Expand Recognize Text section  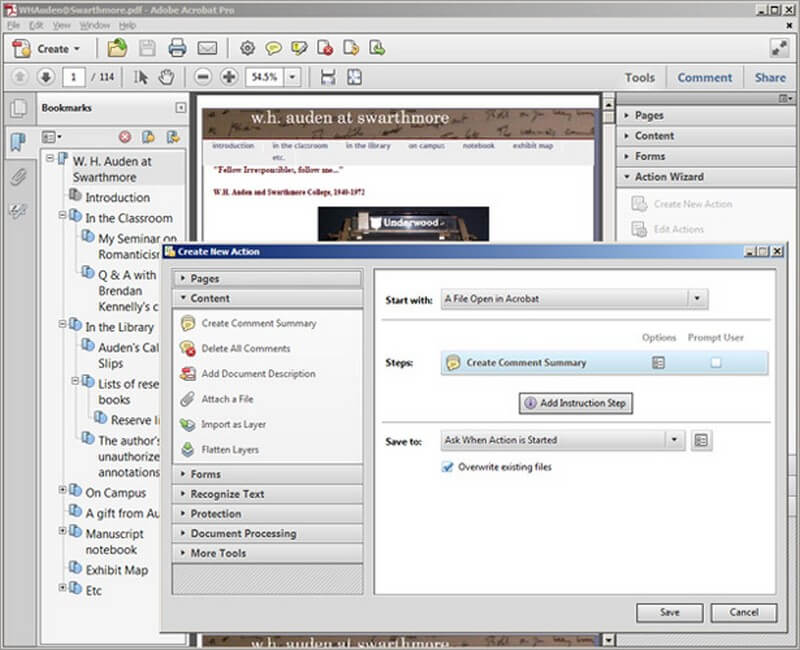[x=268, y=494]
